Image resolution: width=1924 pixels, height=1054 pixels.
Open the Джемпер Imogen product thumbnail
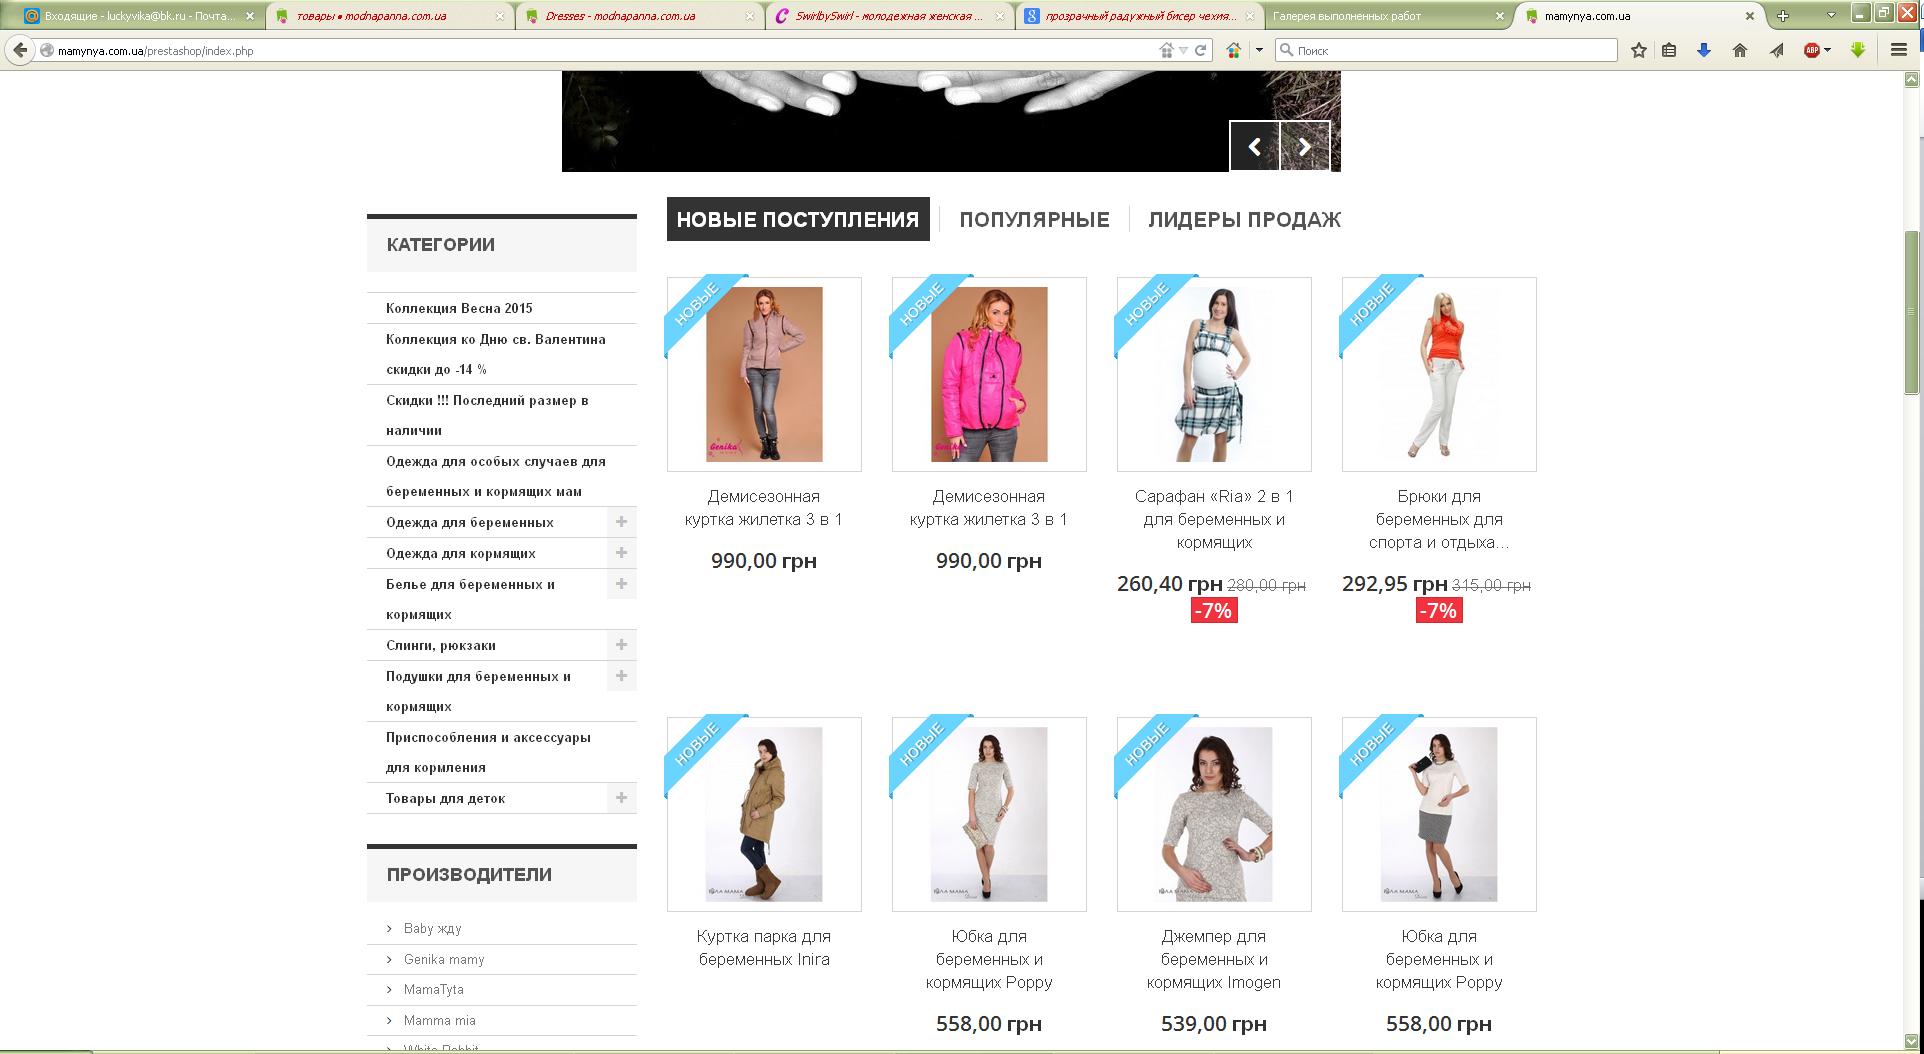[1214, 814]
